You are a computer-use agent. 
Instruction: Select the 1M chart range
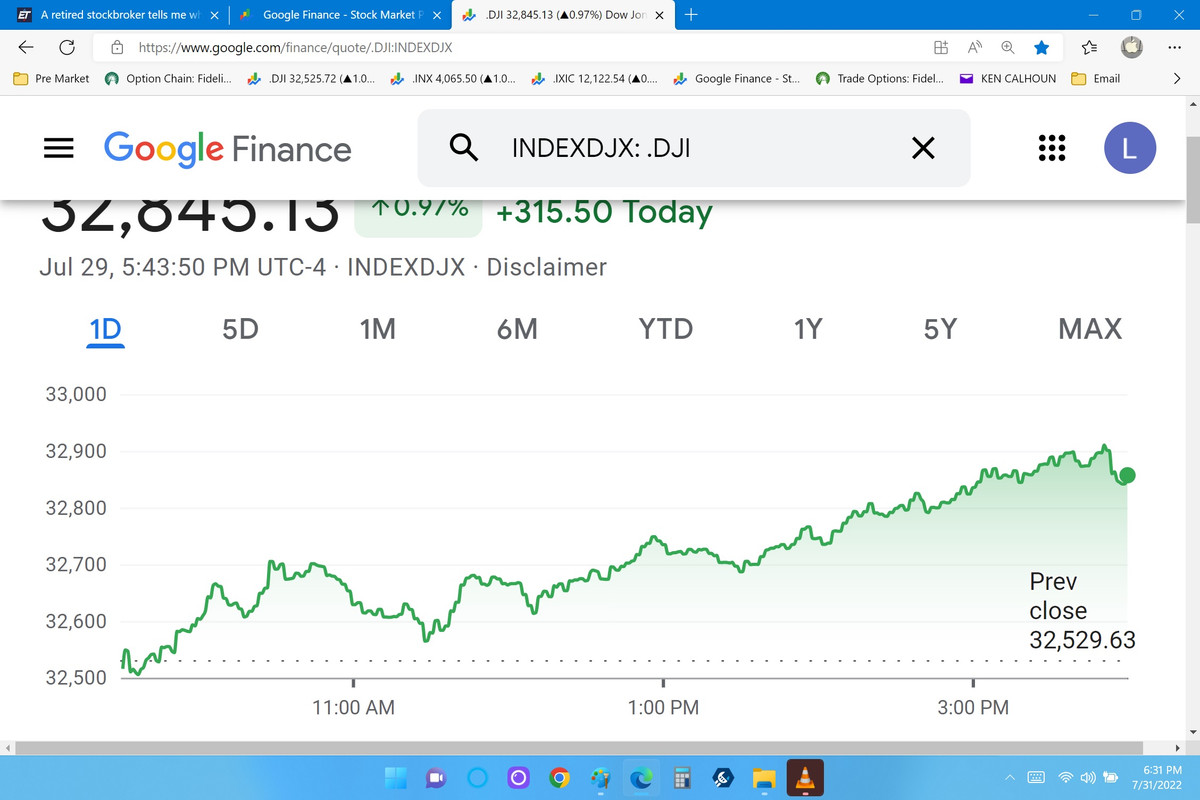(x=378, y=329)
